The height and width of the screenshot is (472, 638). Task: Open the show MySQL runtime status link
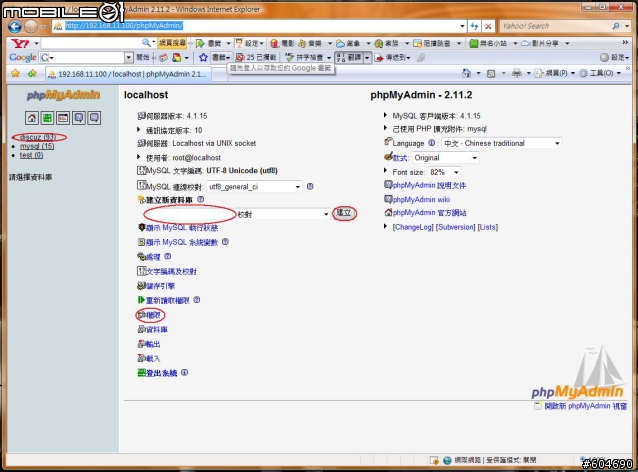pos(182,227)
